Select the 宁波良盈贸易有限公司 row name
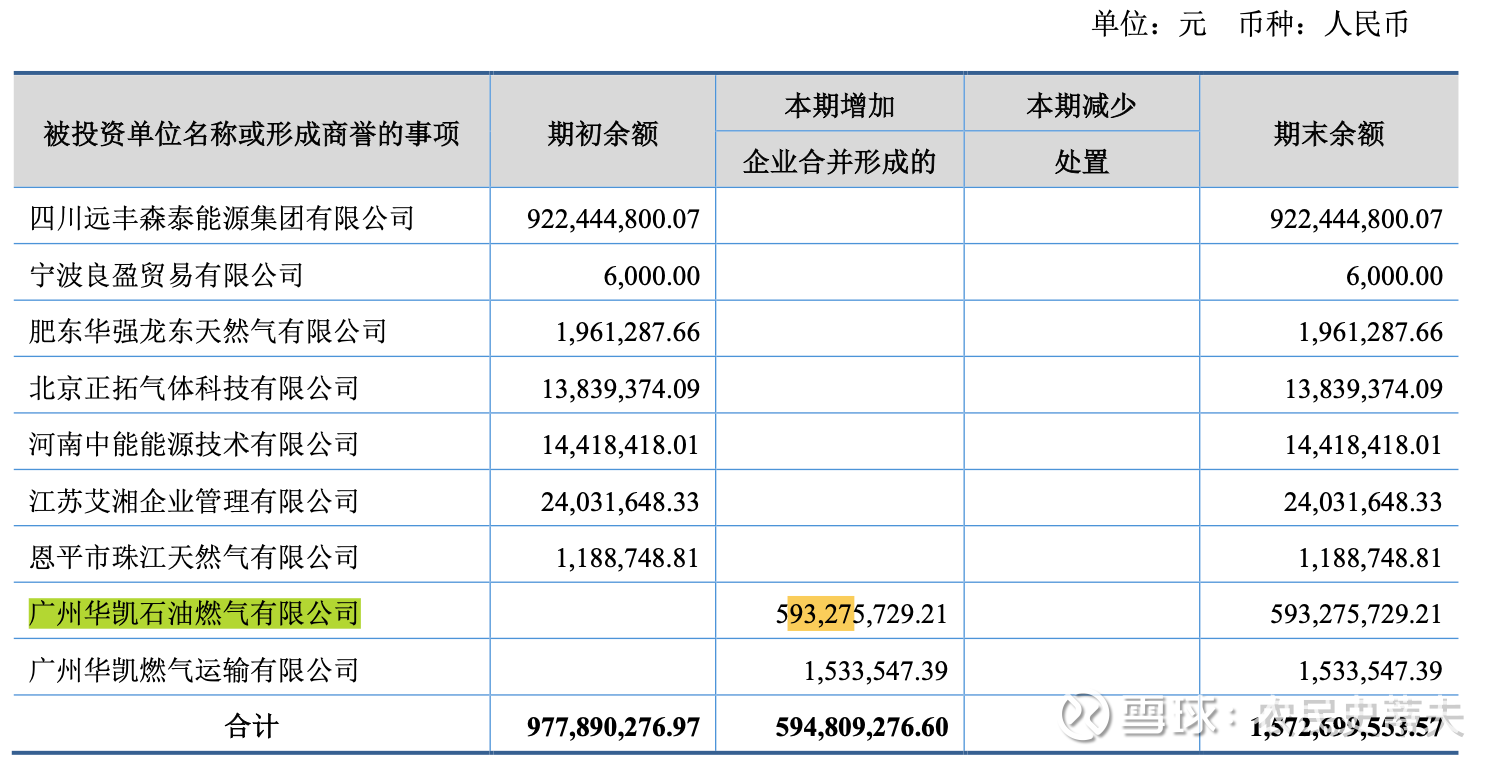Viewport: 1508px width, 764px height. pos(166,275)
